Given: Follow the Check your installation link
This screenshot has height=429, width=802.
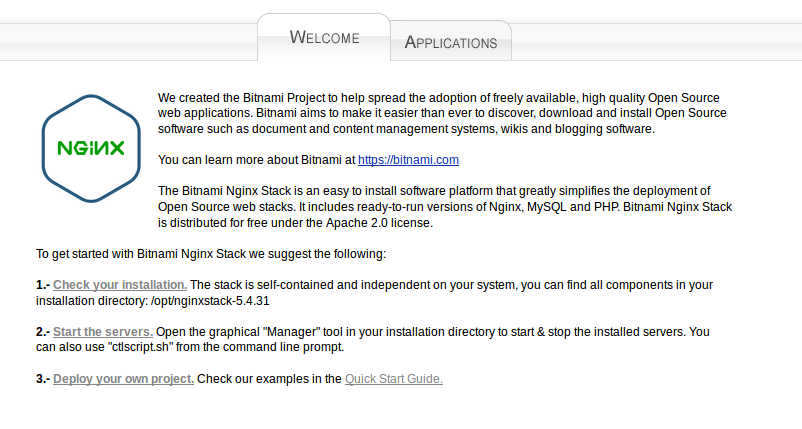Looking at the screenshot, I should [x=120, y=285].
